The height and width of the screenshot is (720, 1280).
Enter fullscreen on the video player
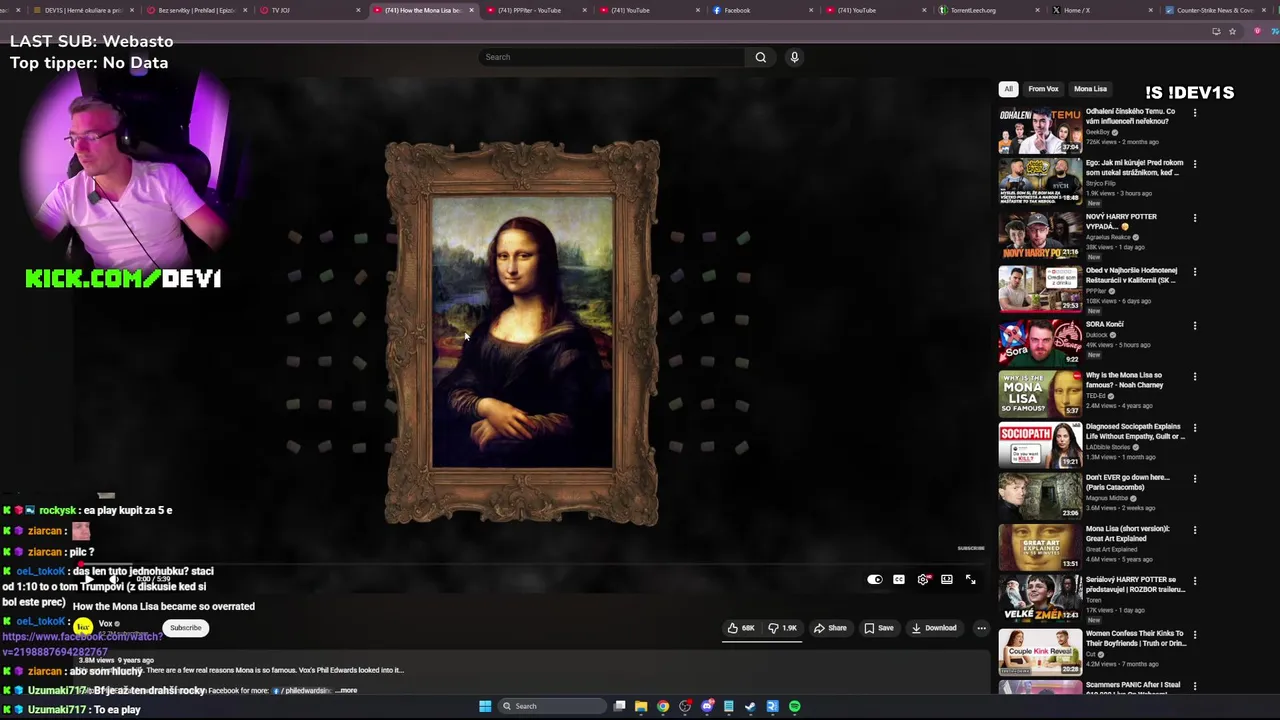click(970, 579)
